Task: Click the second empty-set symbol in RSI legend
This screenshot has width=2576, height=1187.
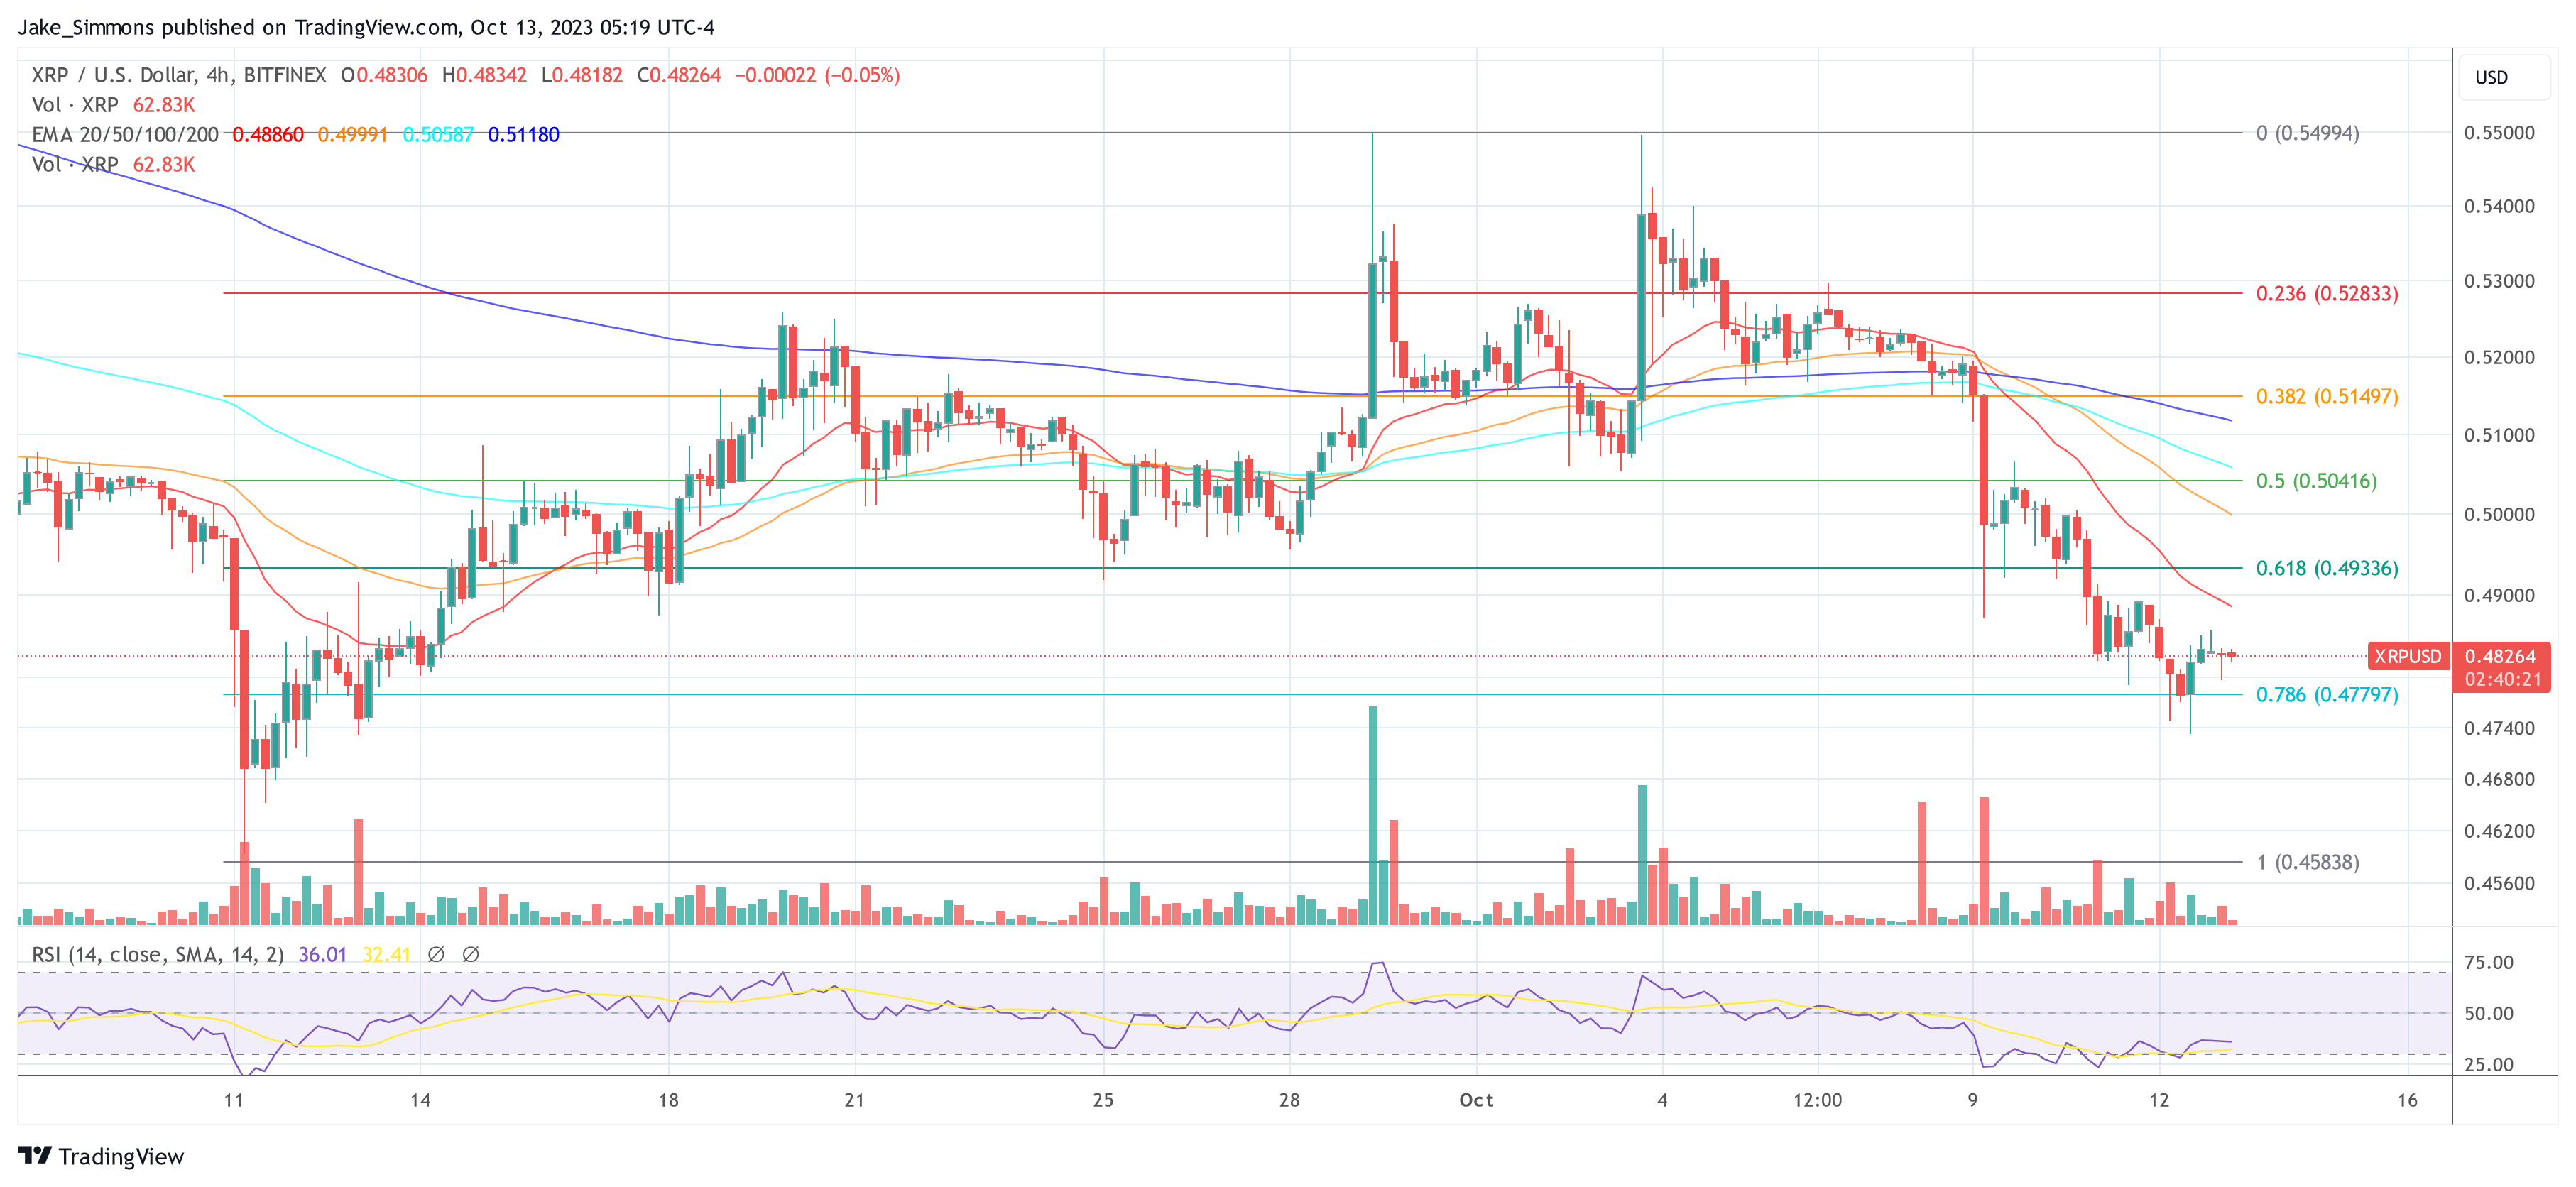Action: [x=470, y=955]
